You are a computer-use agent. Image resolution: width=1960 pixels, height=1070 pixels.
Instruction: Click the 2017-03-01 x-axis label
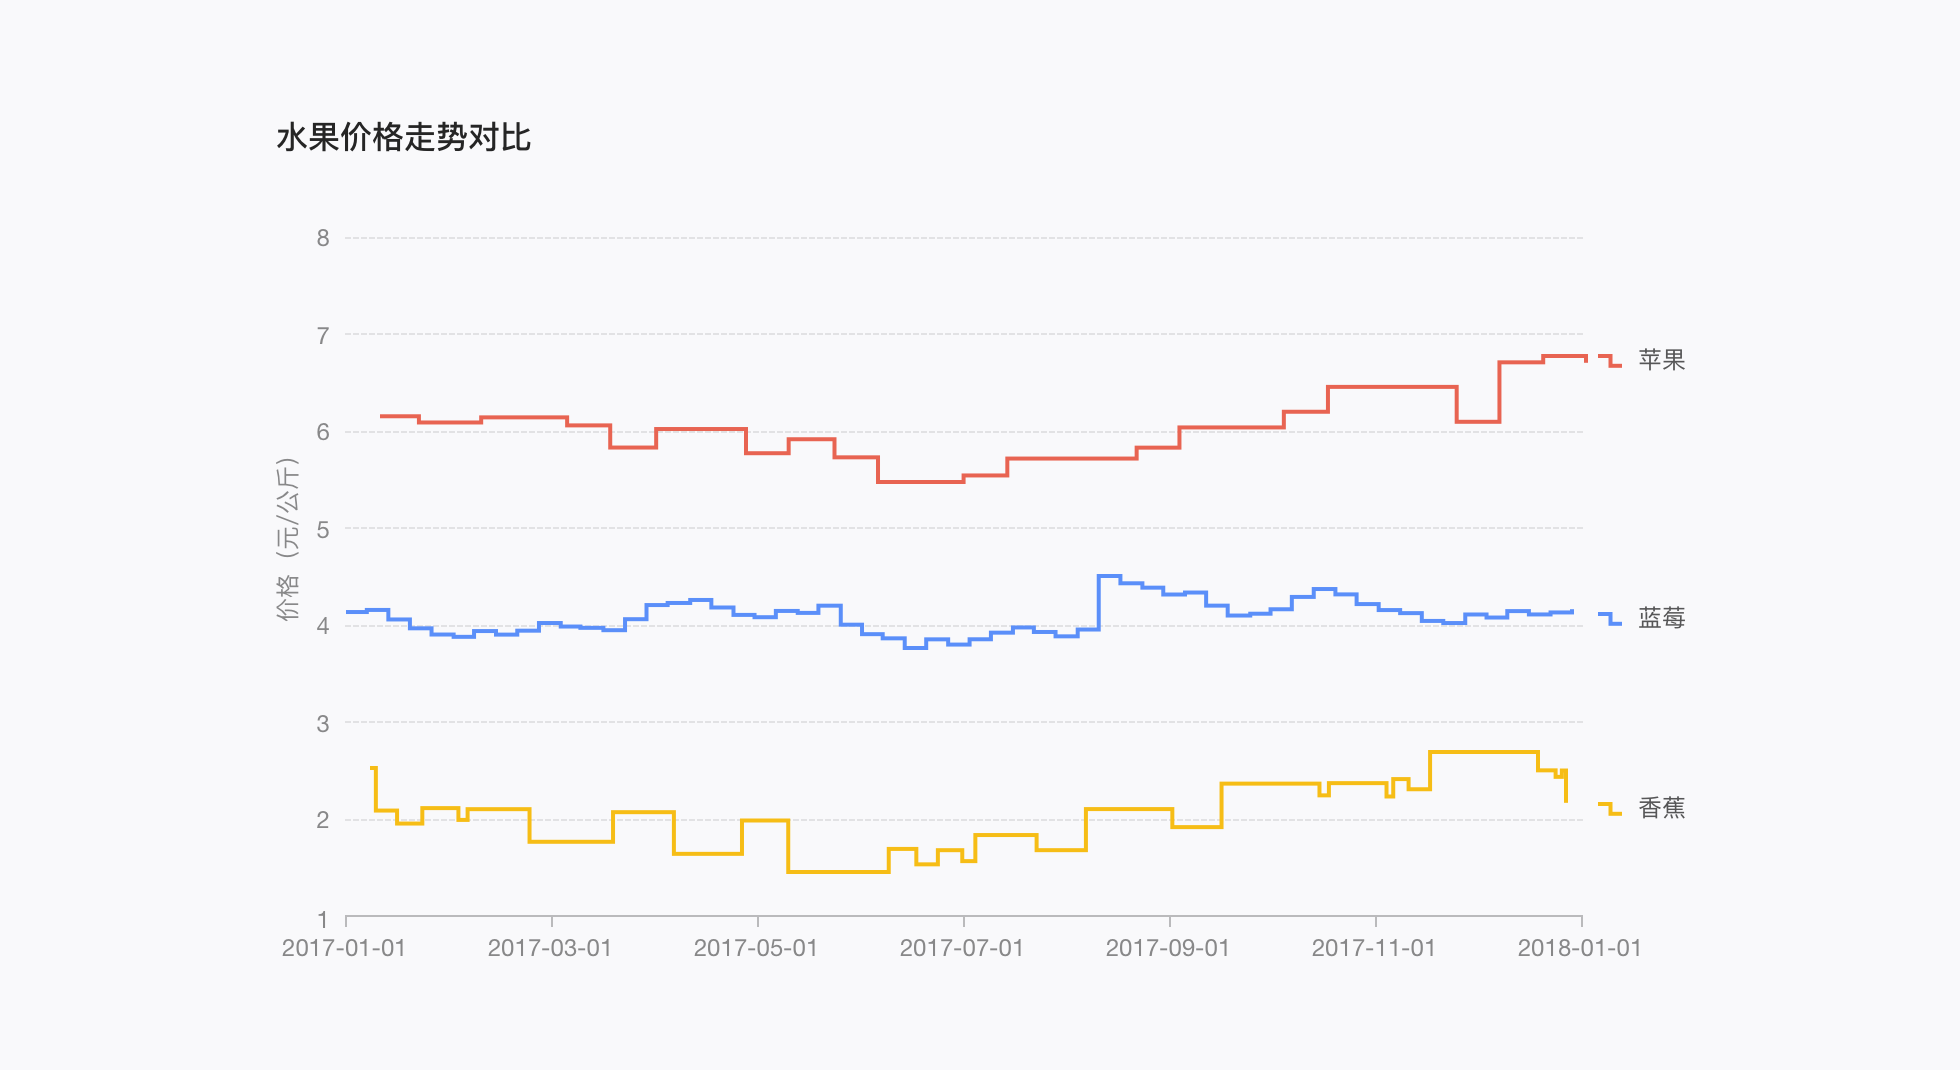coord(550,948)
